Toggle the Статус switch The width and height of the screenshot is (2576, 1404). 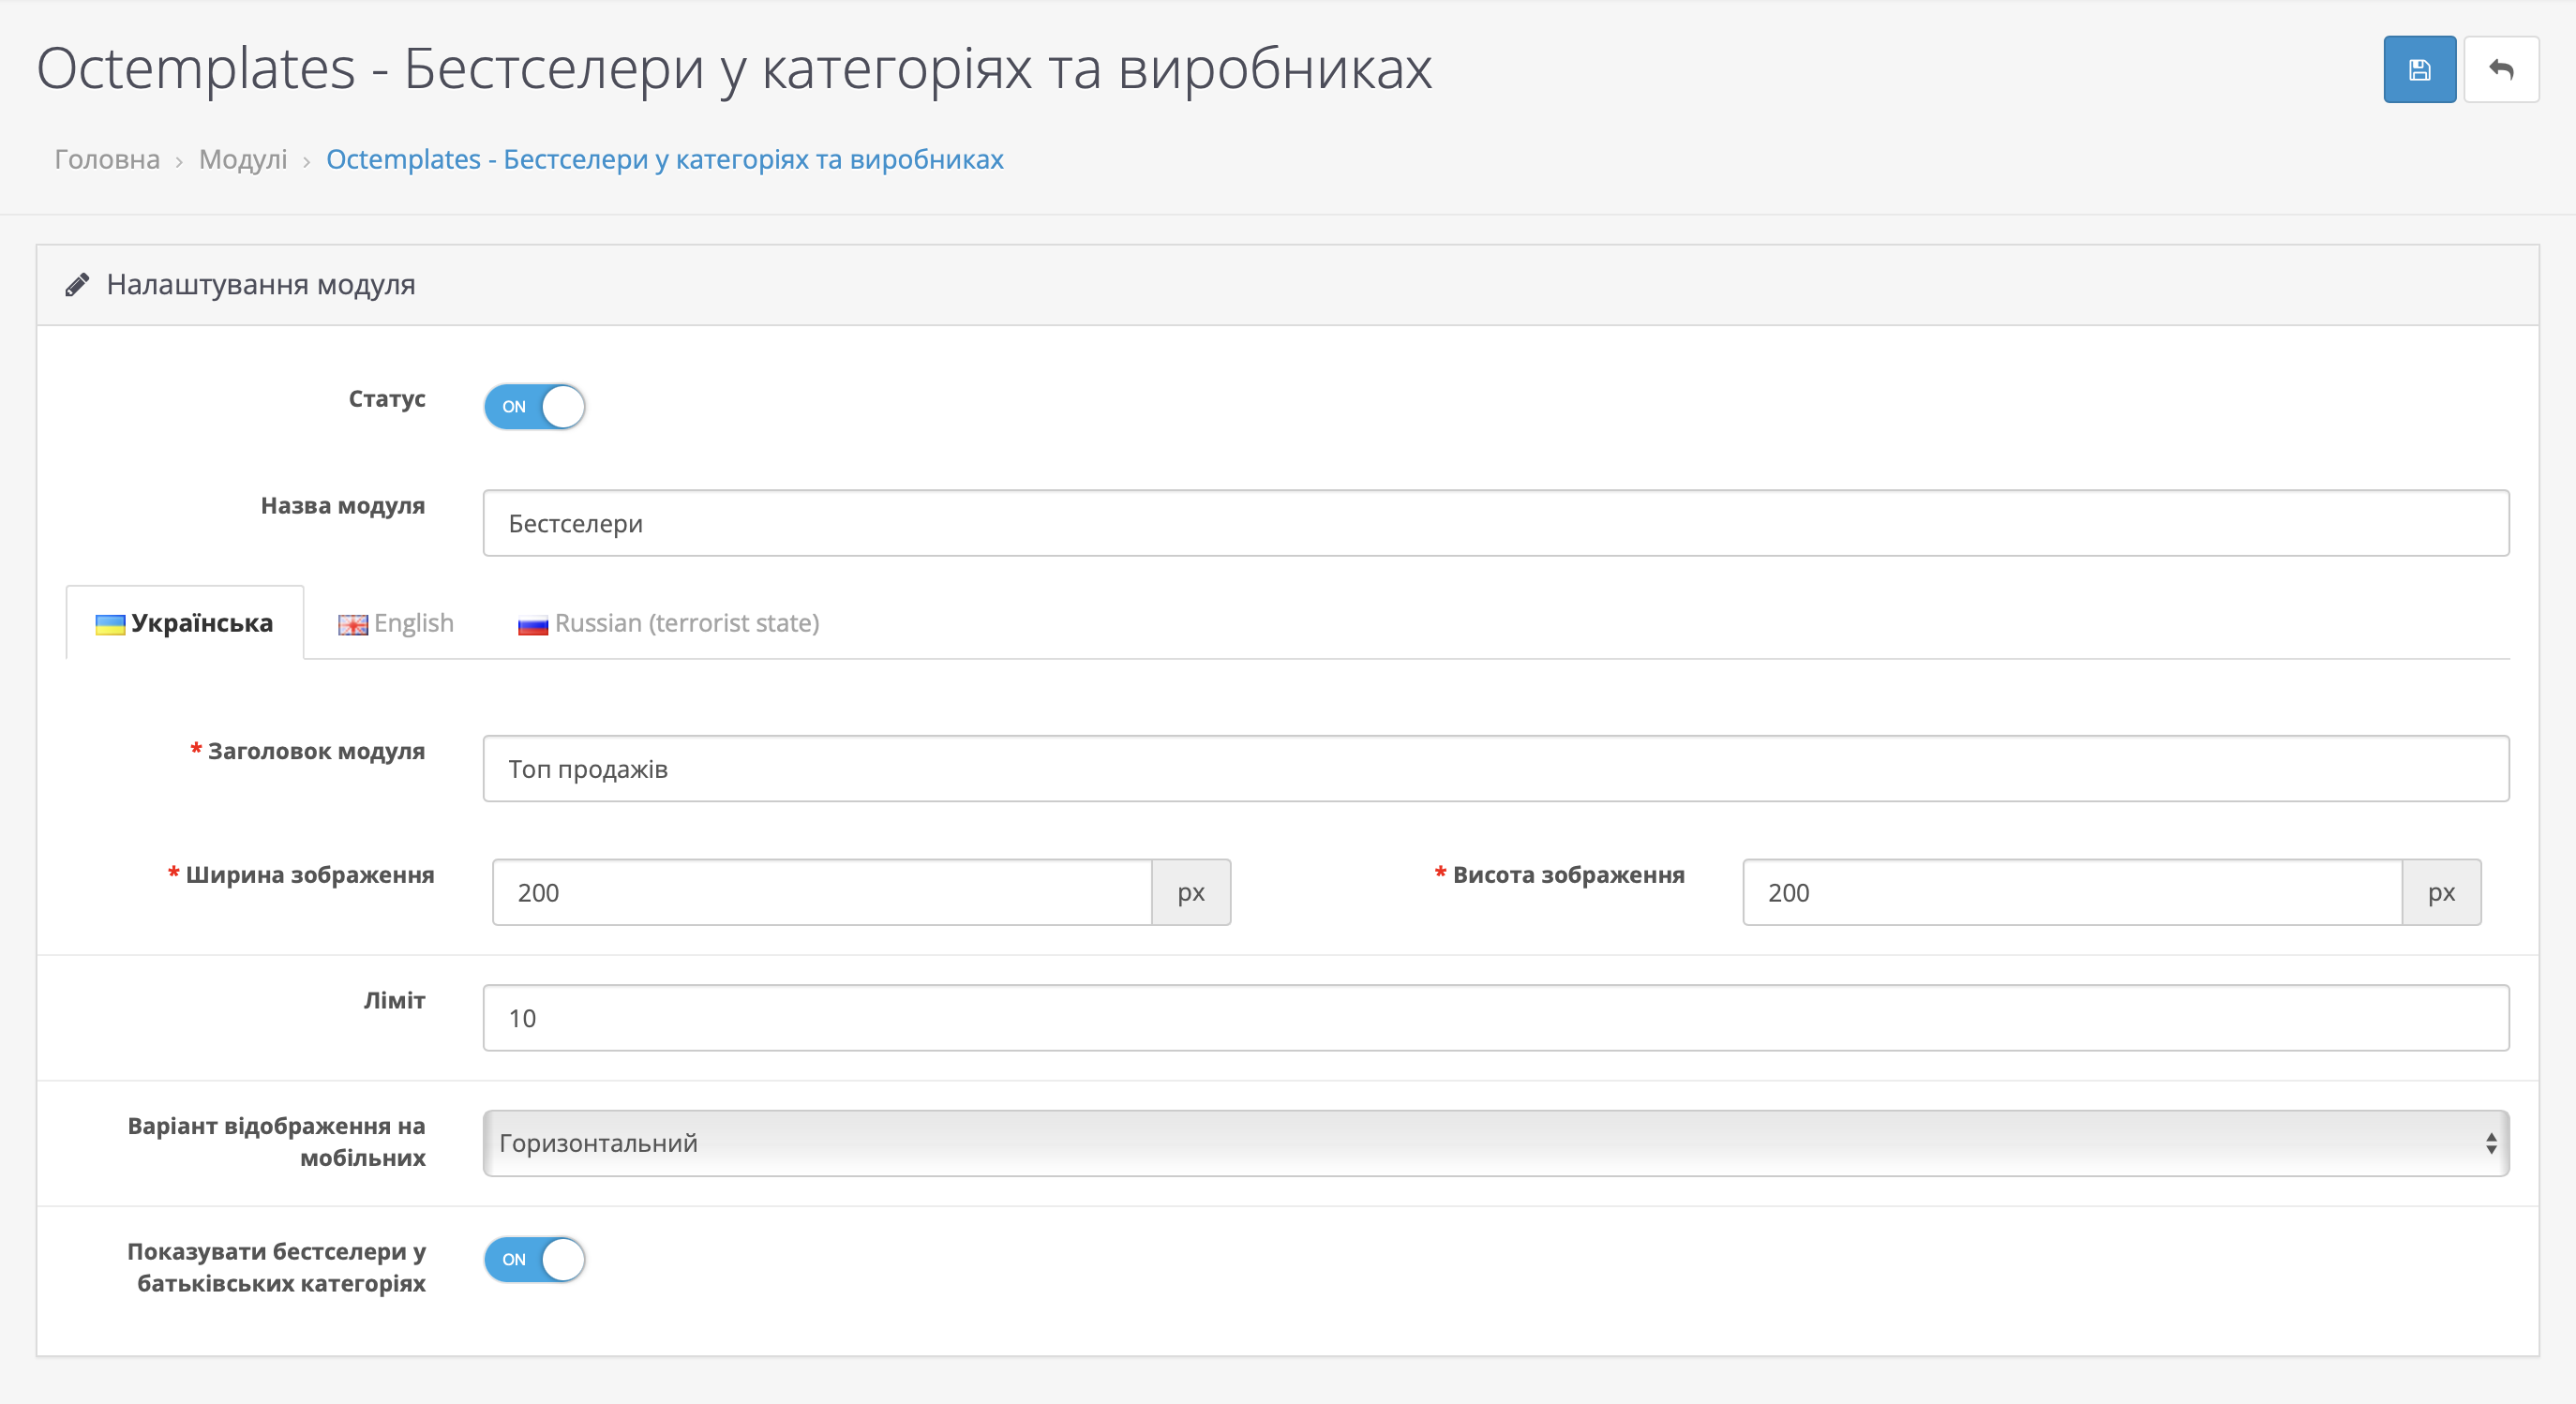tap(534, 407)
